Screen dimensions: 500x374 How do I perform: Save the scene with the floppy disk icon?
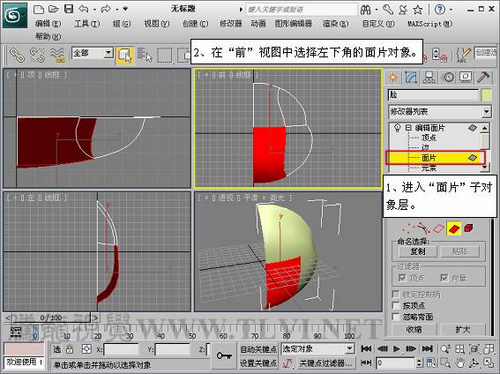point(69,9)
